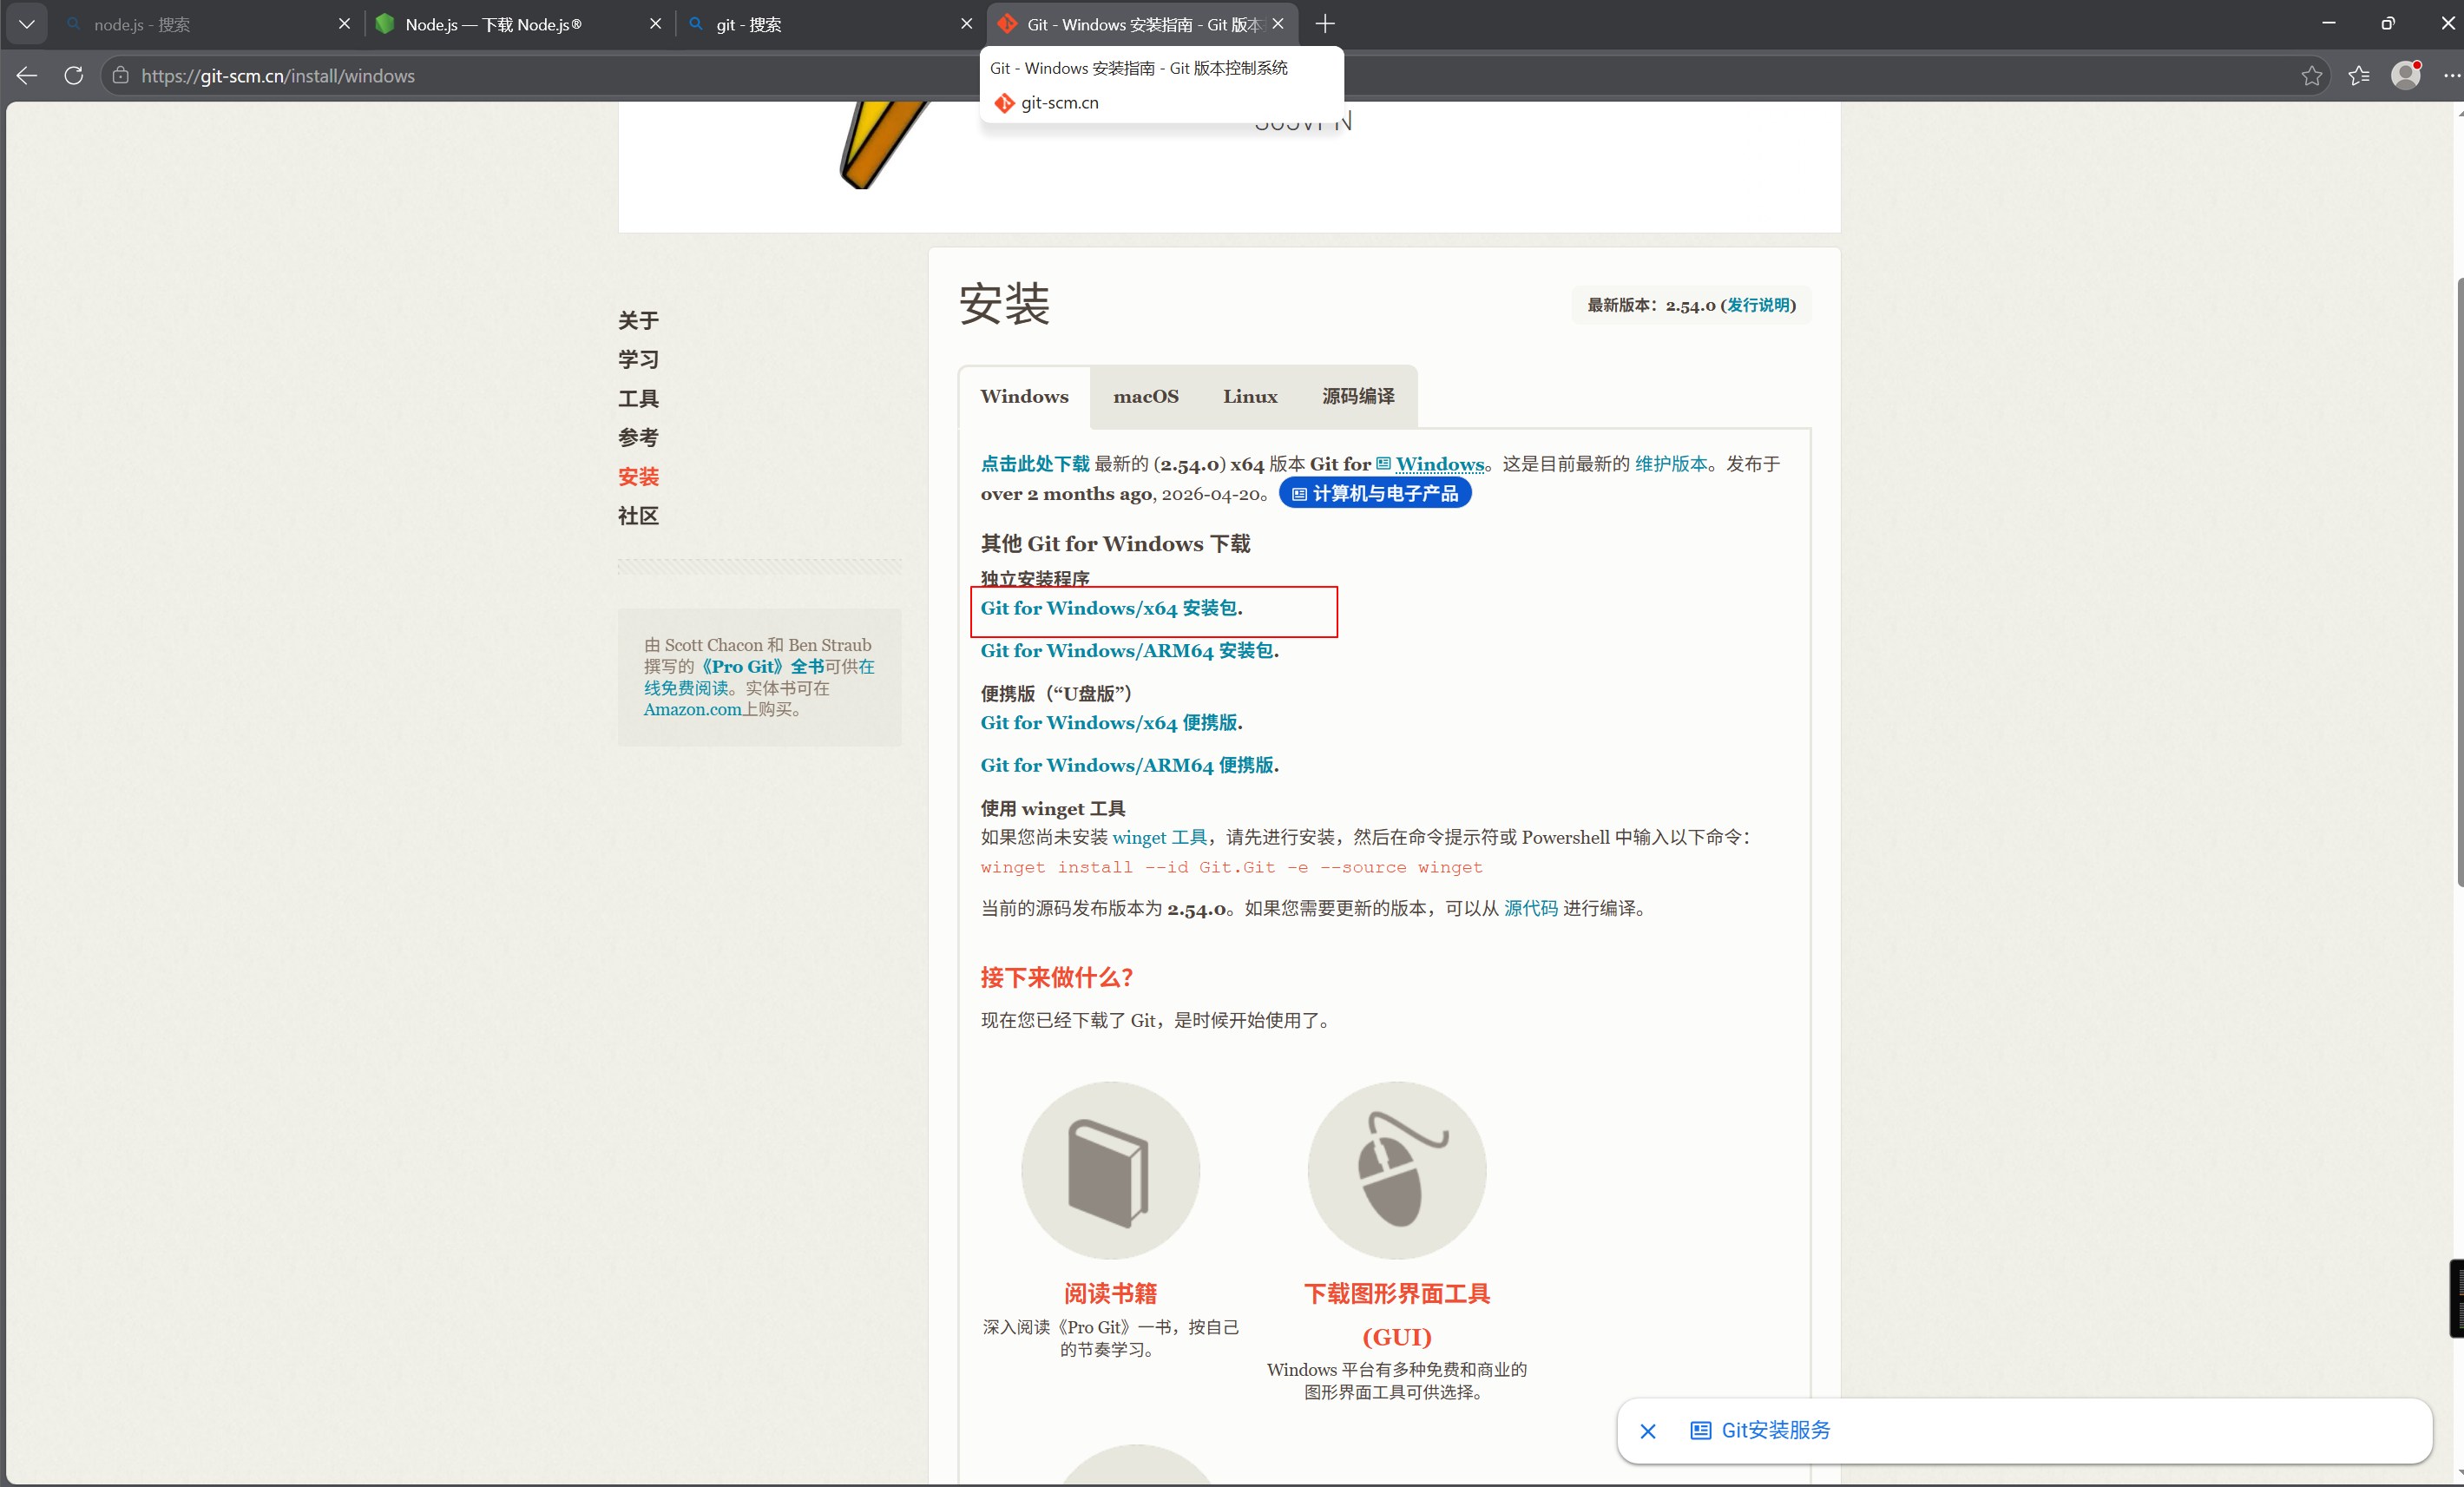The width and height of the screenshot is (2464, 1487).
Task: Select the Linux install tab
Action: [x=1250, y=396]
